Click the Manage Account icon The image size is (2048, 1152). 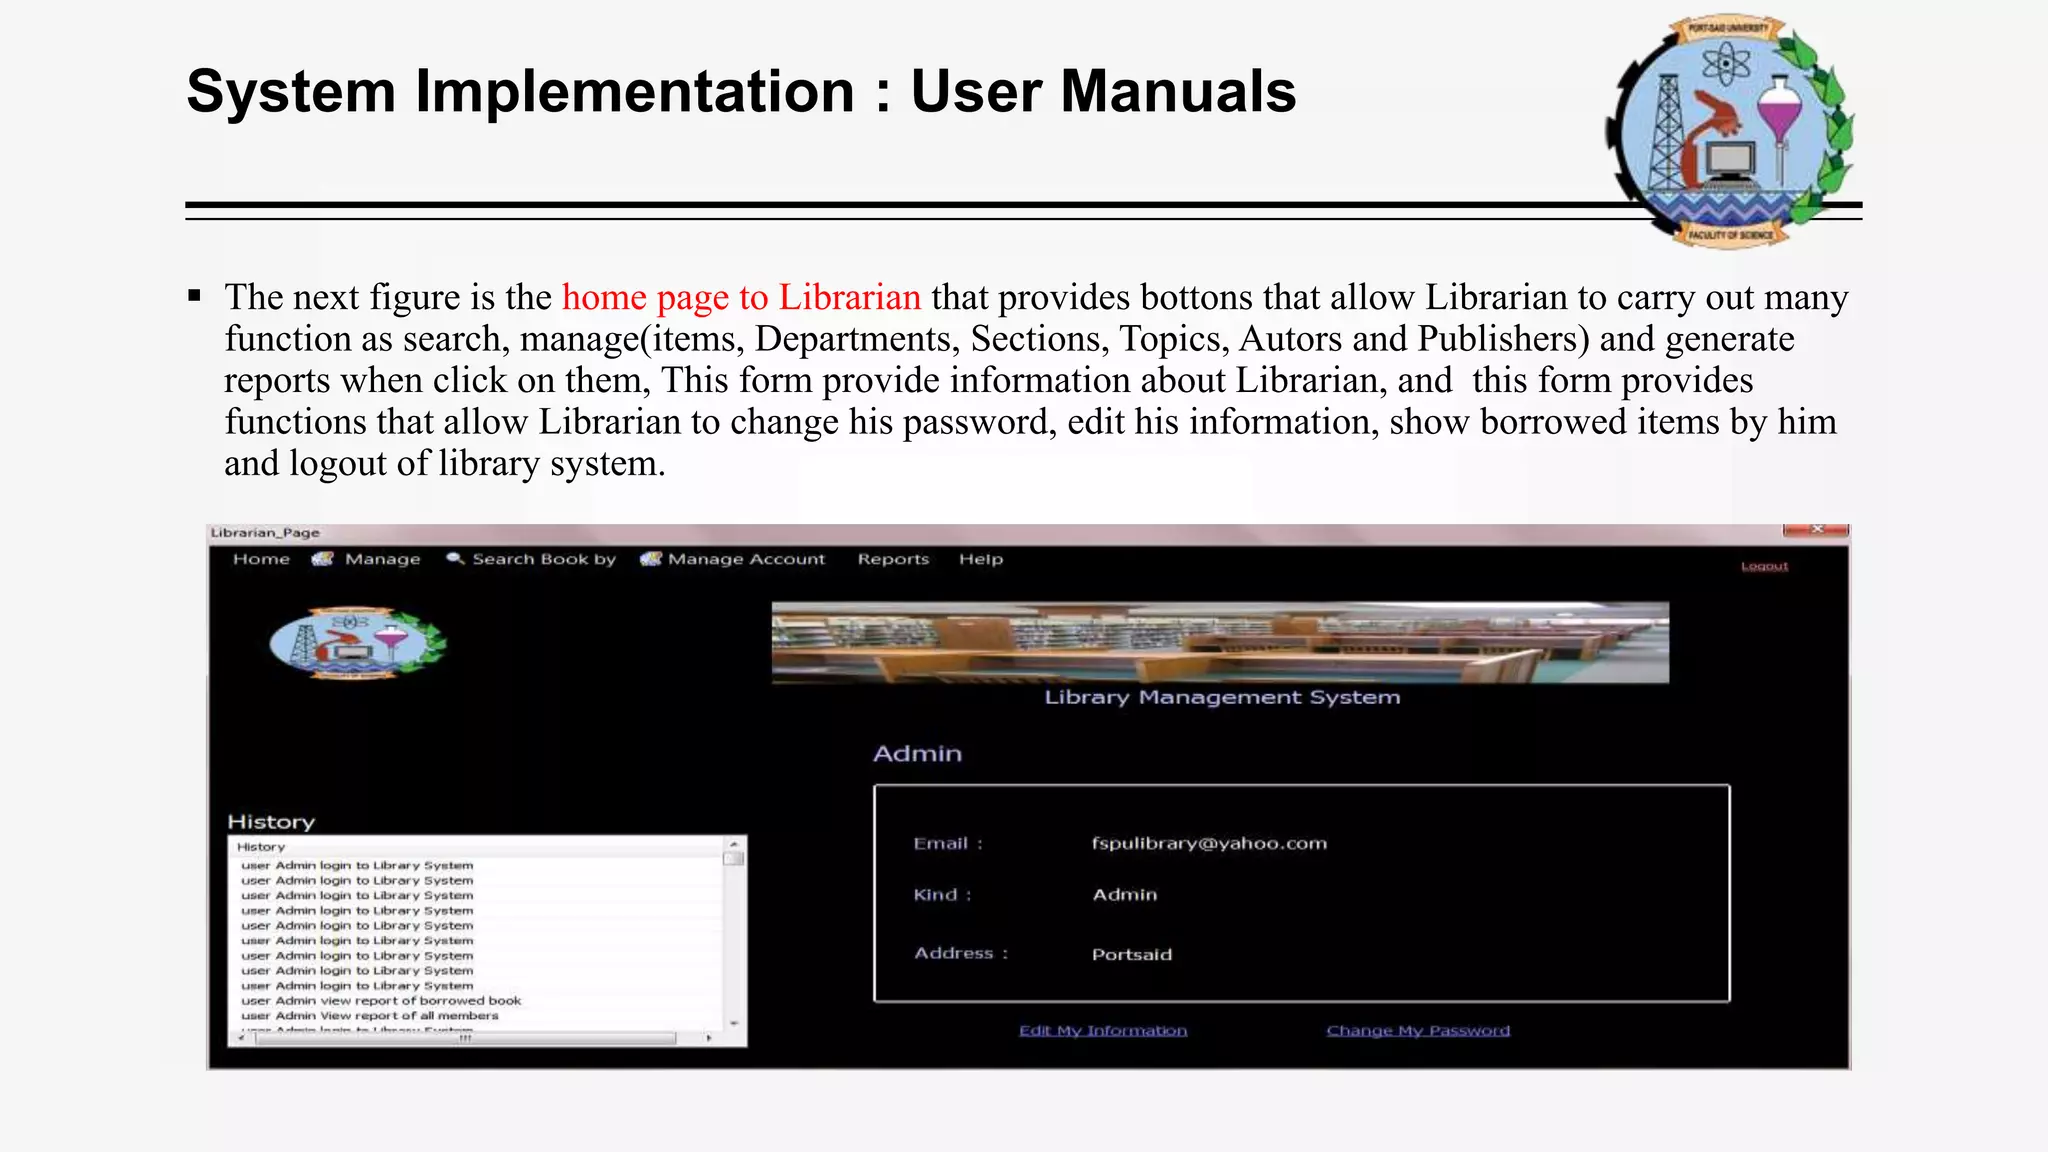(651, 559)
